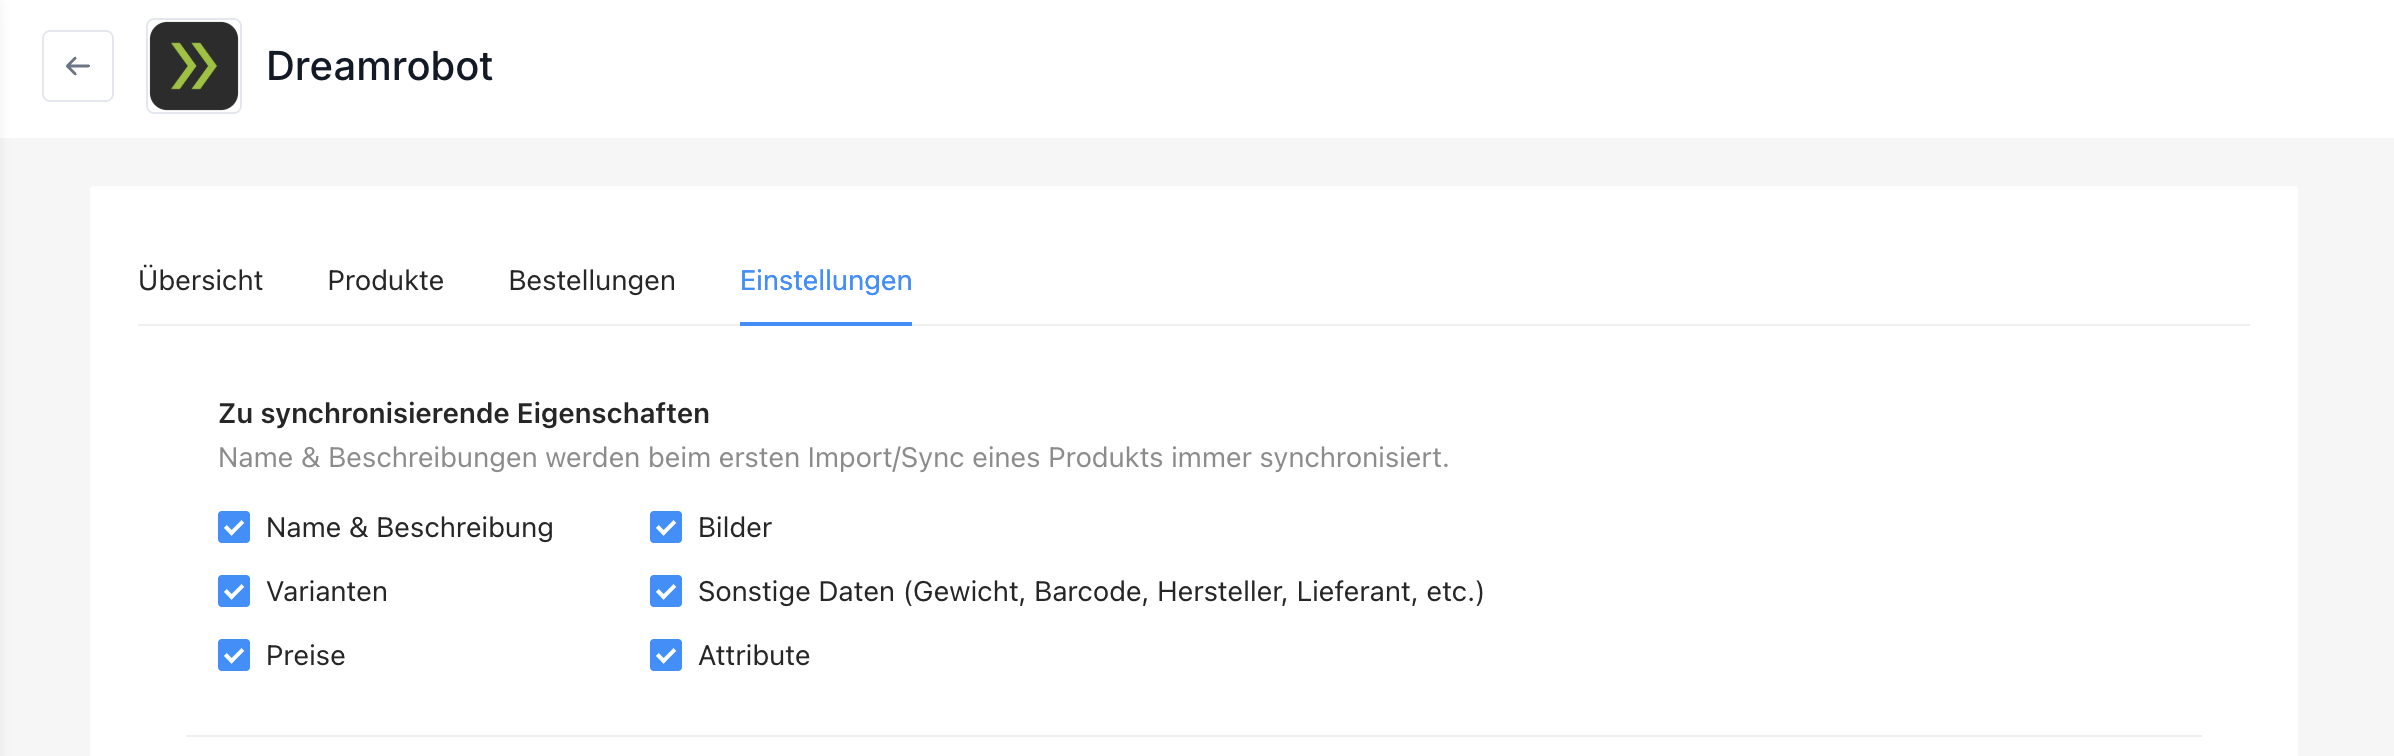2394x756 pixels.
Task: Click the Dreamrobot title text
Action: pyautogui.click(x=379, y=66)
